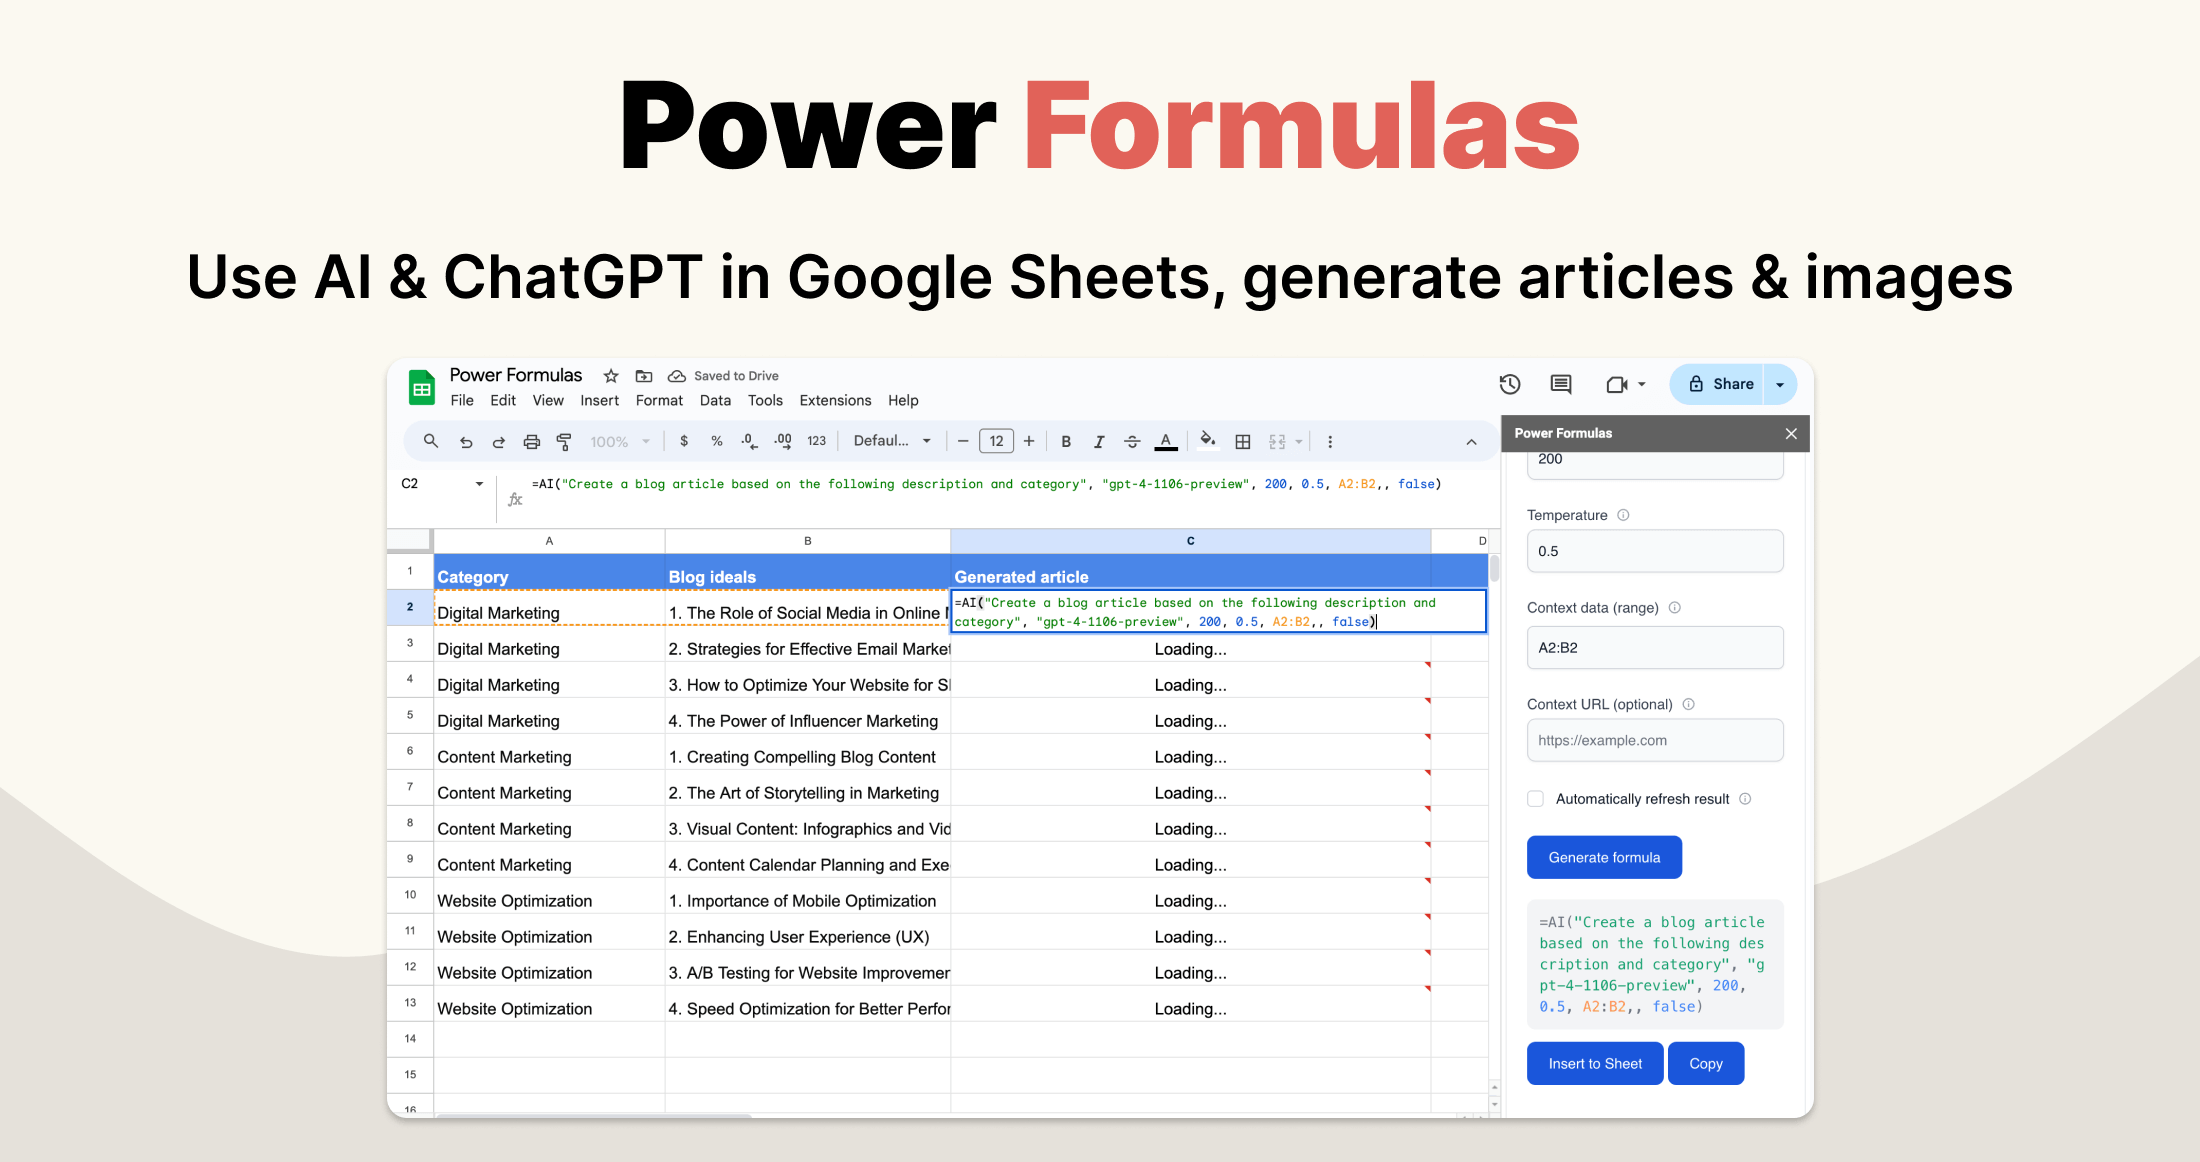The image size is (2200, 1162).
Task: Open the Share options dropdown arrow
Action: pos(1780,384)
